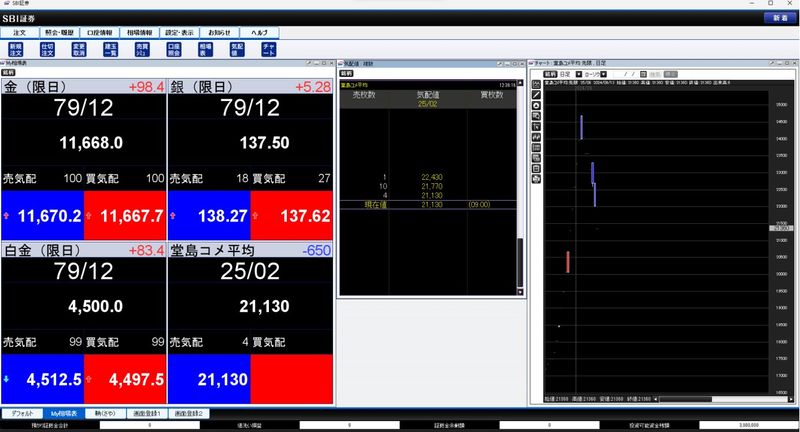Expand the ローソク chart type dropdown
The image size is (800, 432).
[x=600, y=74]
